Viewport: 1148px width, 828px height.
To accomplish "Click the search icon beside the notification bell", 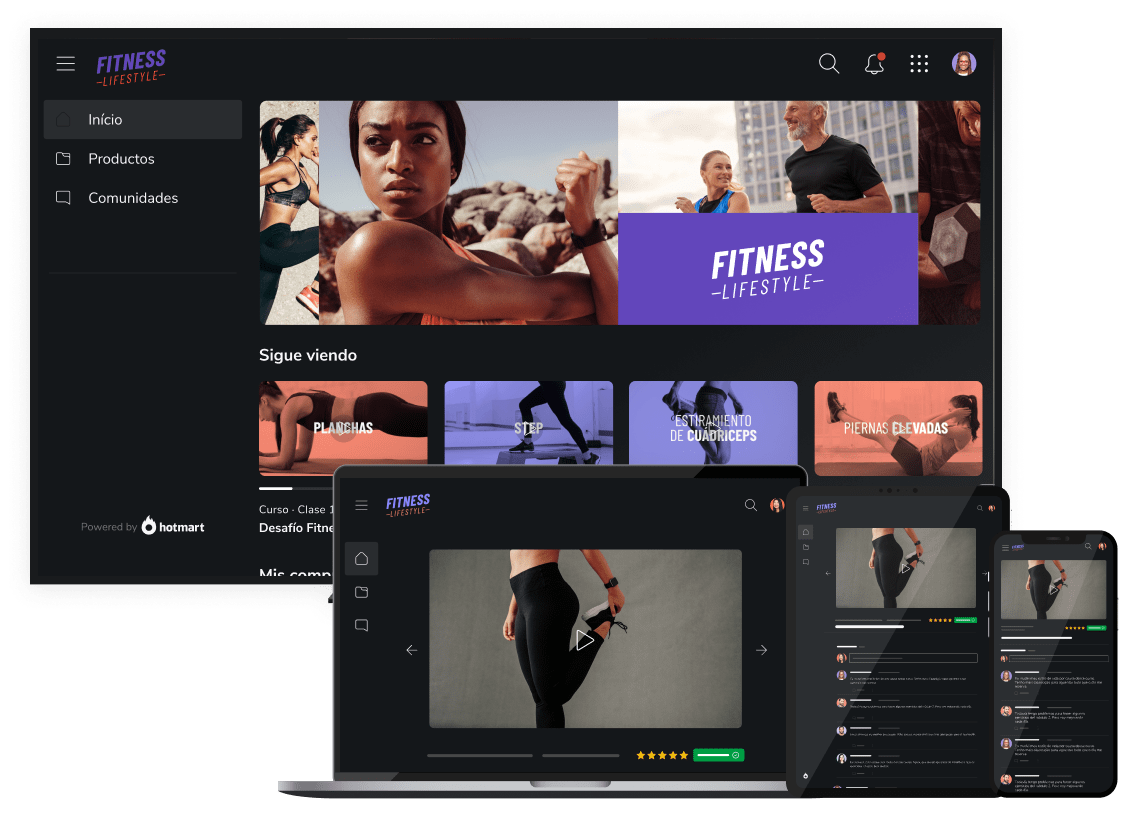I will pyautogui.click(x=829, y=64).
